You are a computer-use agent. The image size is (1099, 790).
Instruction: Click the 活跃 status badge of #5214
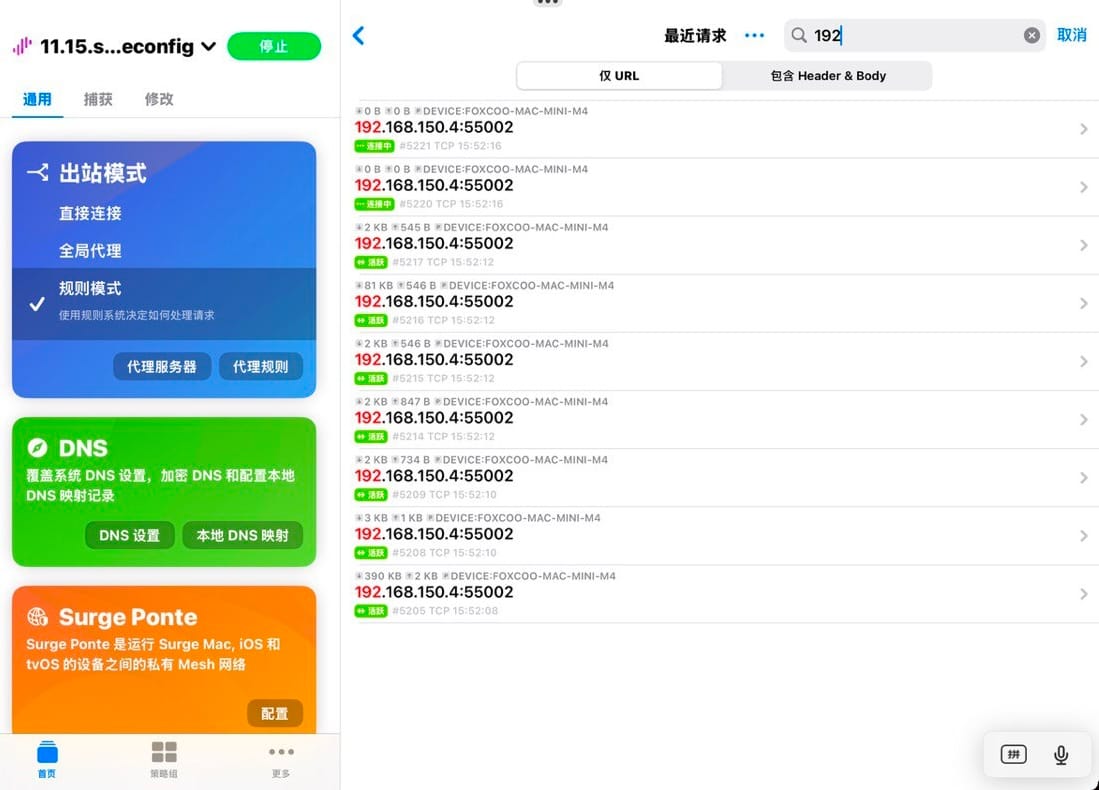[x=371, y=437]
